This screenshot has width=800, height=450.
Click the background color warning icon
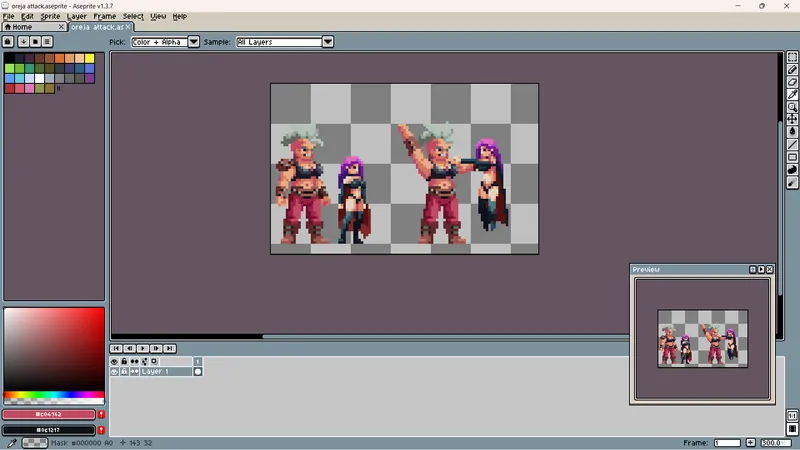(101, 430)
